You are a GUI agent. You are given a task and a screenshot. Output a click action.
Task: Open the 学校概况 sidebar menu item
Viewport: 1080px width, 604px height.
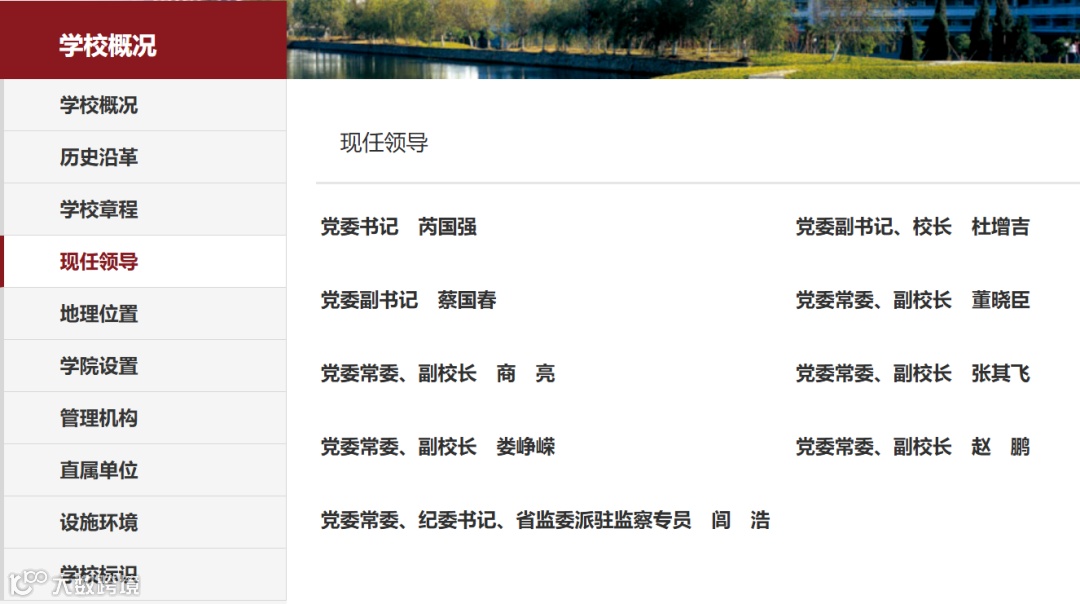coord(145,105)
